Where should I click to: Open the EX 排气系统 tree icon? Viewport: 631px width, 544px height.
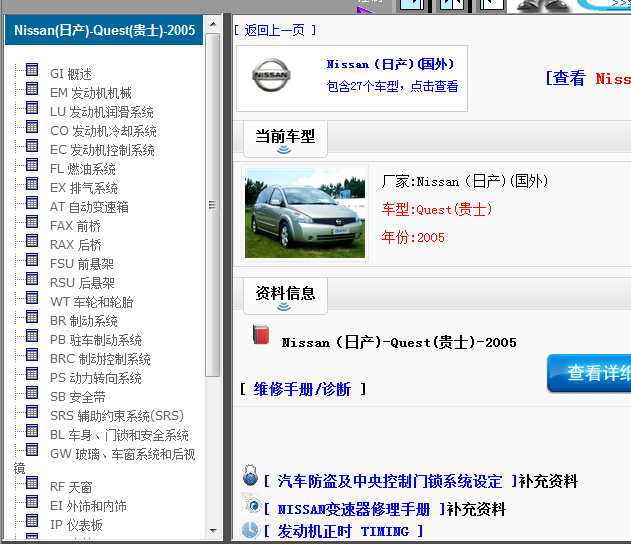coord(32,184)
